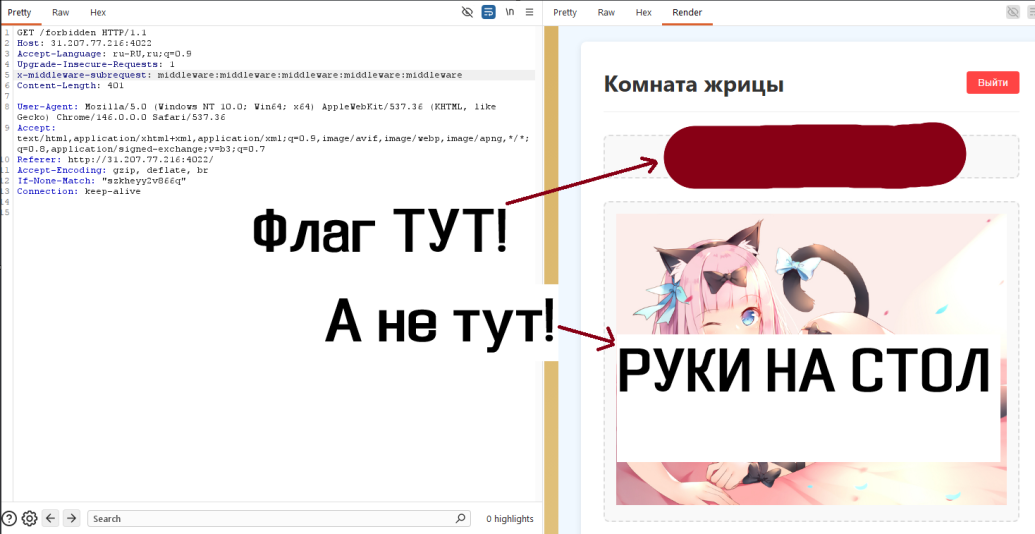Click the If-None-Match header line
1035x534 pixels.
coord(102,180)
